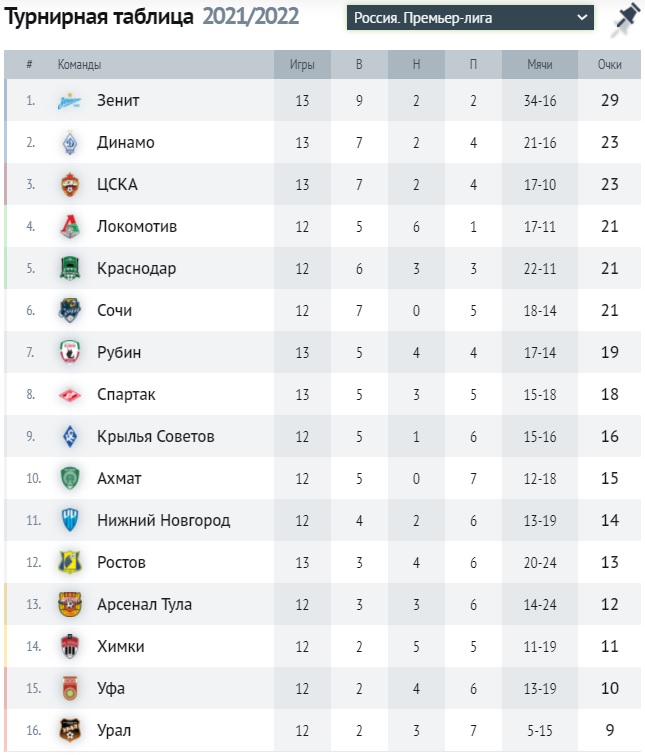The height and width of the screenshot is (755, 645).
Task: Click the Локомотив team logo
Action: tap(69, 227)
